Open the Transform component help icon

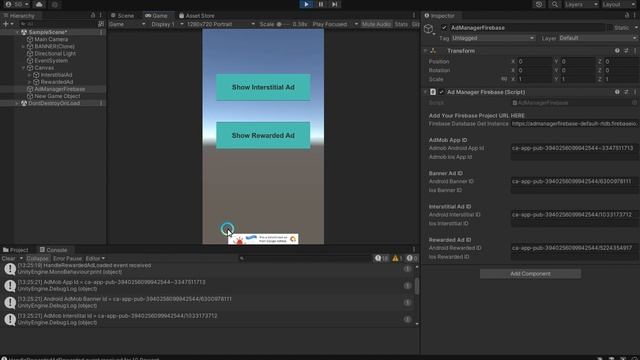pos(617,51)
